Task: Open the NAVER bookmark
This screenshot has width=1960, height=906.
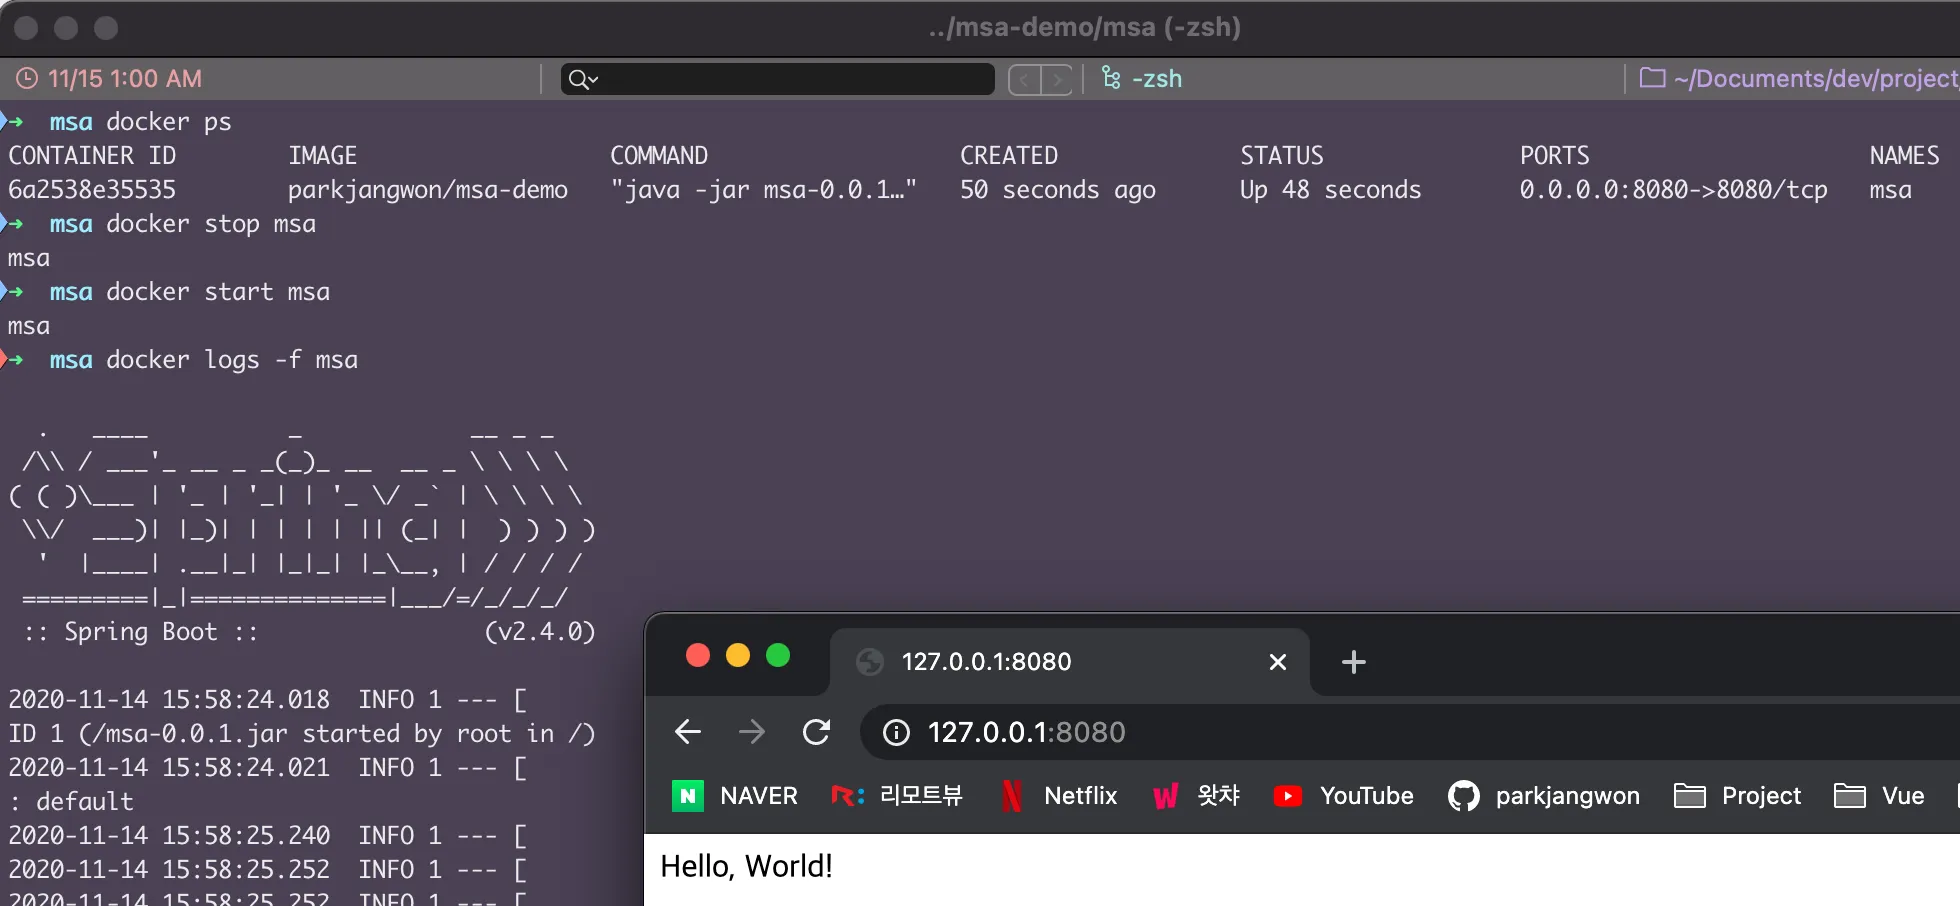Action: tap(735, 796)
